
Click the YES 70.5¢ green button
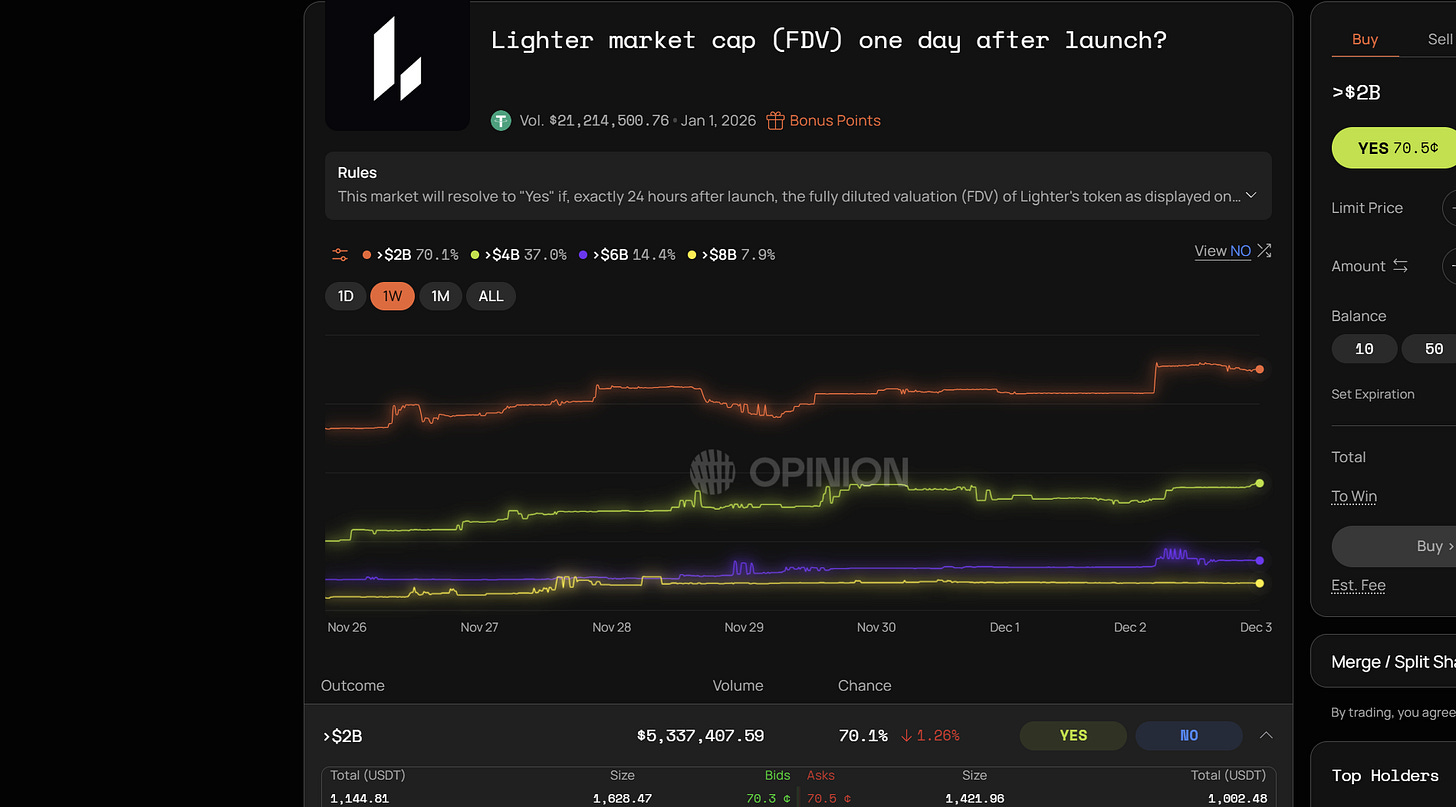(x=1394, y=148)
